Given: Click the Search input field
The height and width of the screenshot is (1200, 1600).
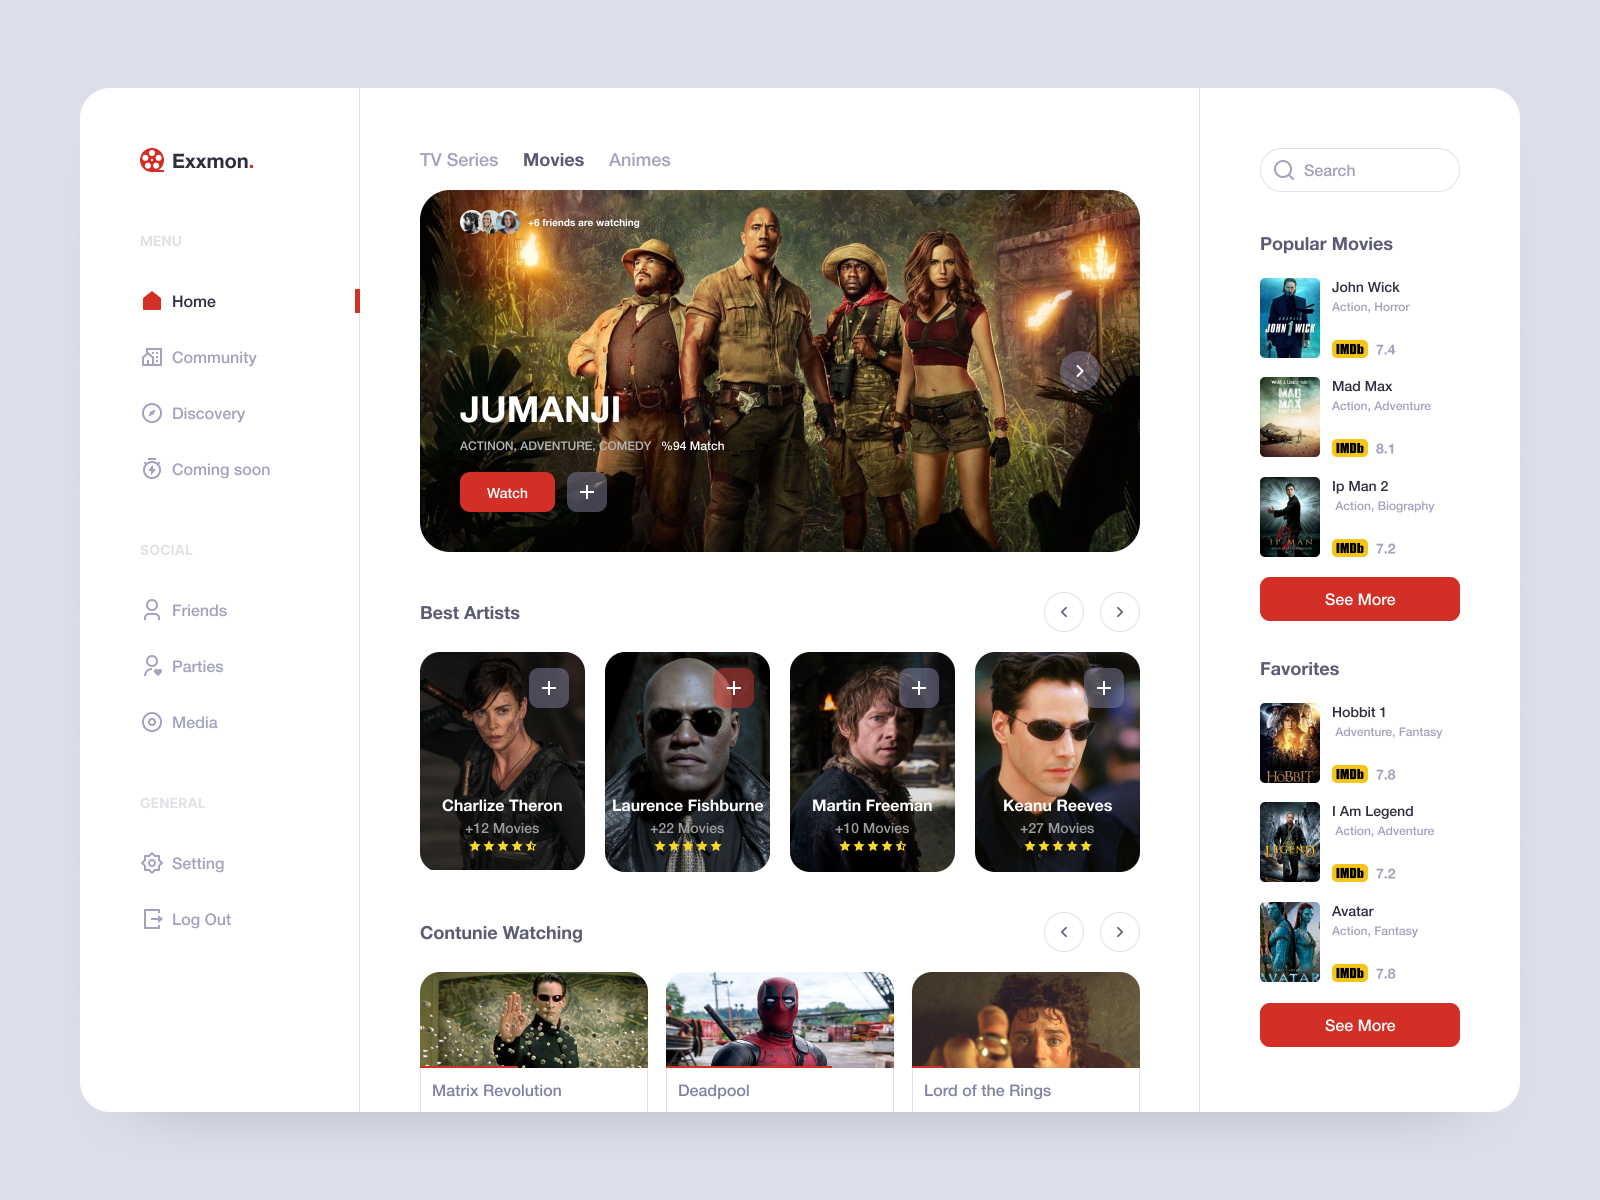Looking at the screenshot, I should (x=1359, y=170).
